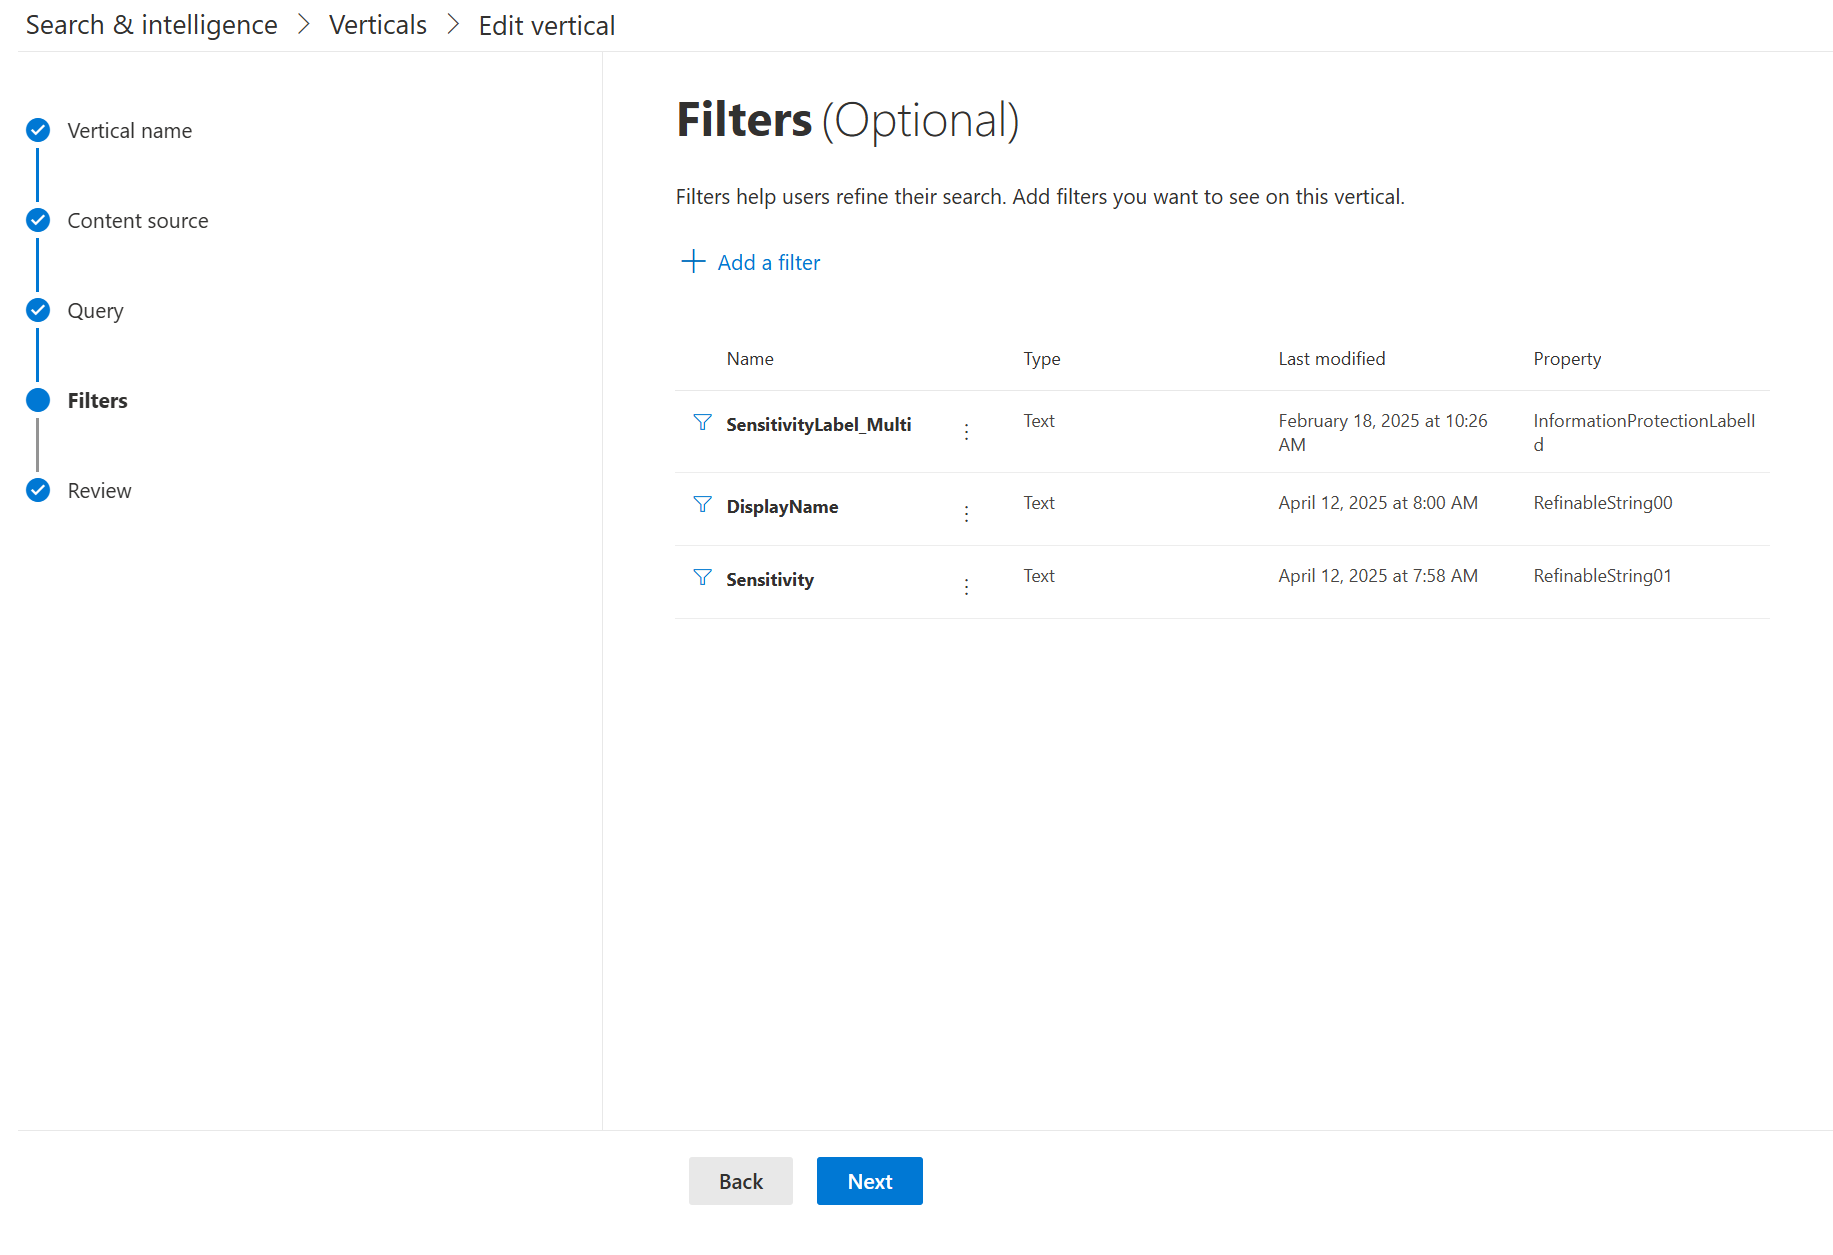This screenshot has height=1255, width=1833.
Task: Open more options menu for Sensitivity row
Action: (966, 587)
